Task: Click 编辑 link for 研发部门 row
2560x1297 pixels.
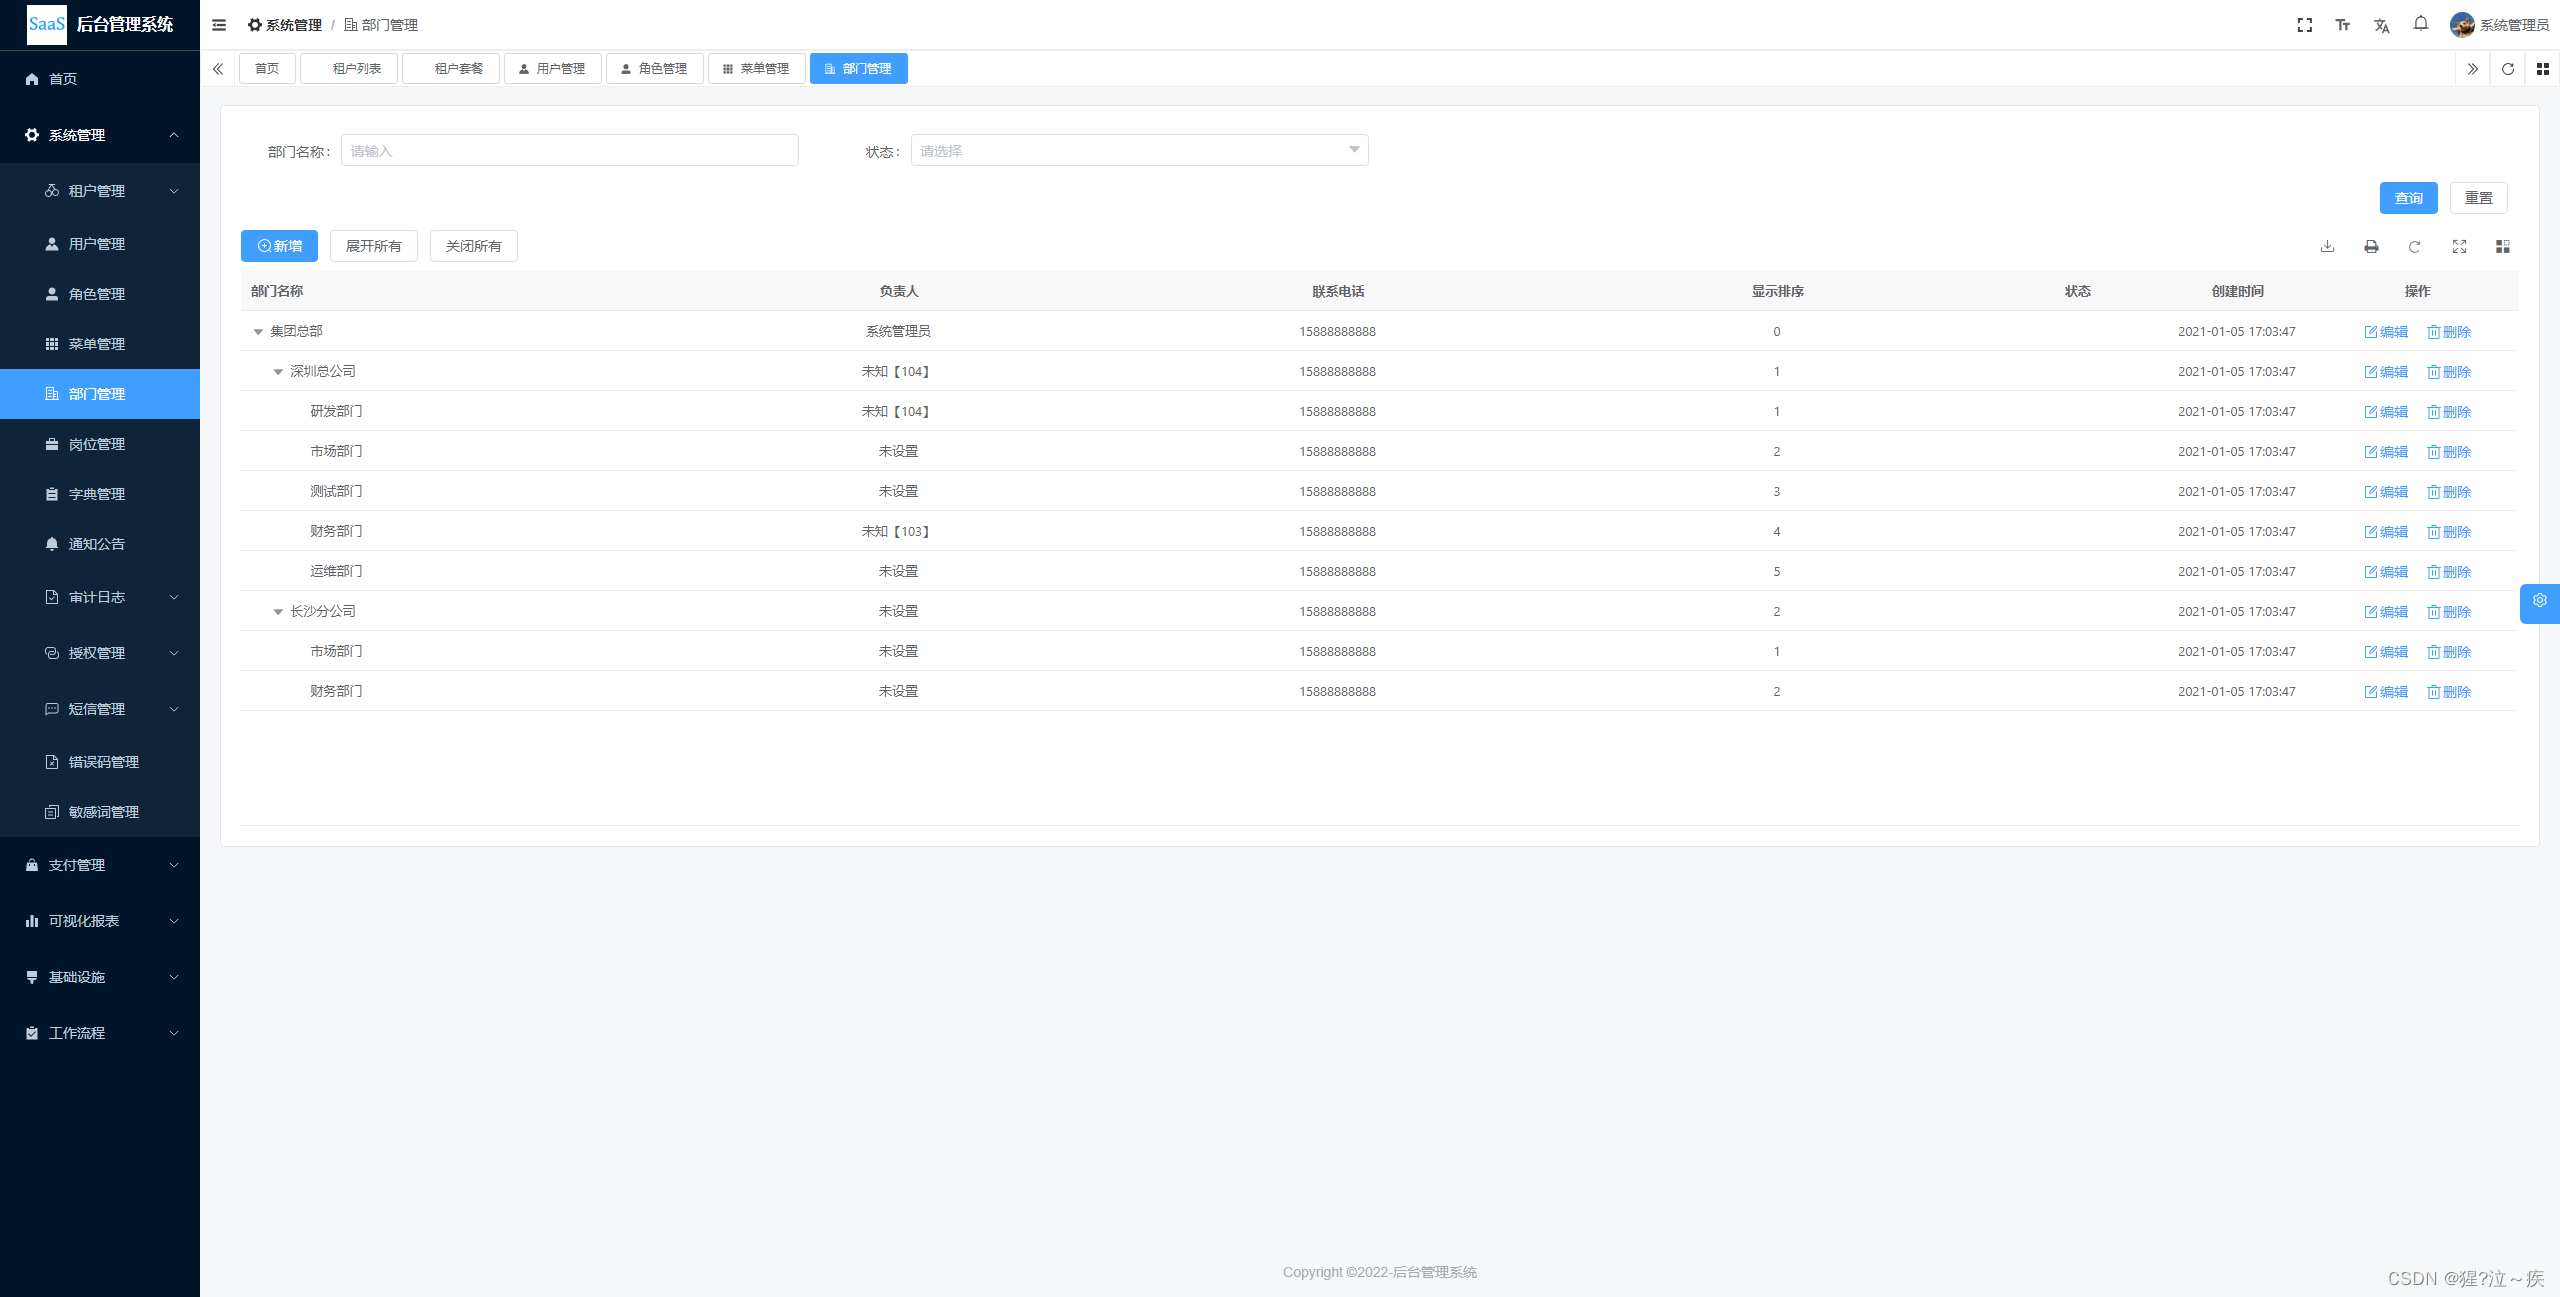Action: 2386,412
